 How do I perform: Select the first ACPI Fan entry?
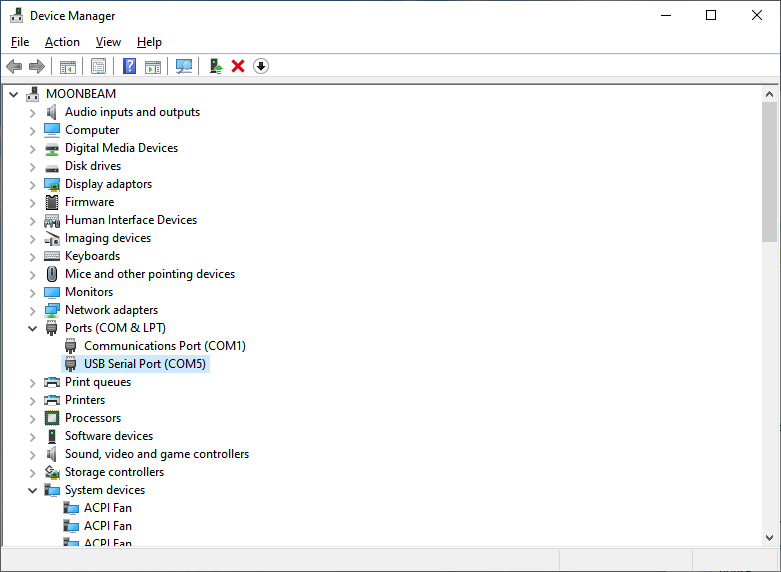(107, 508)
